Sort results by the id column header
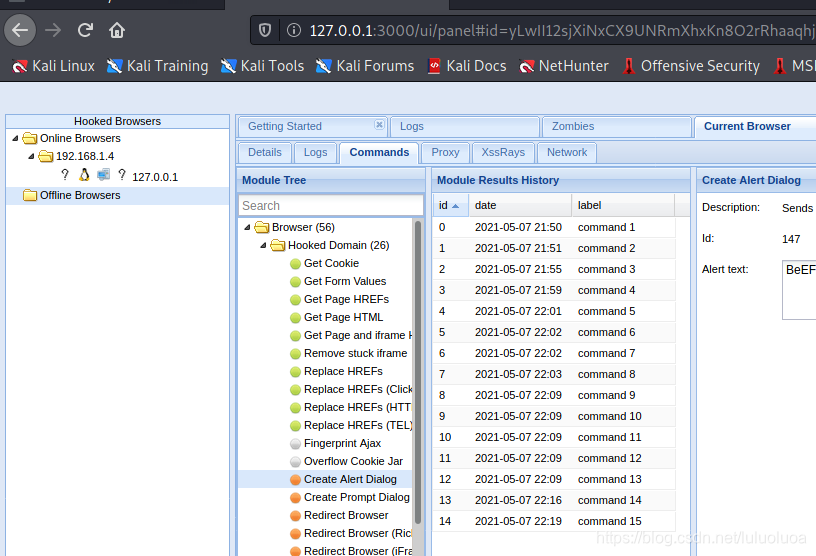 [x=450, y=206]
